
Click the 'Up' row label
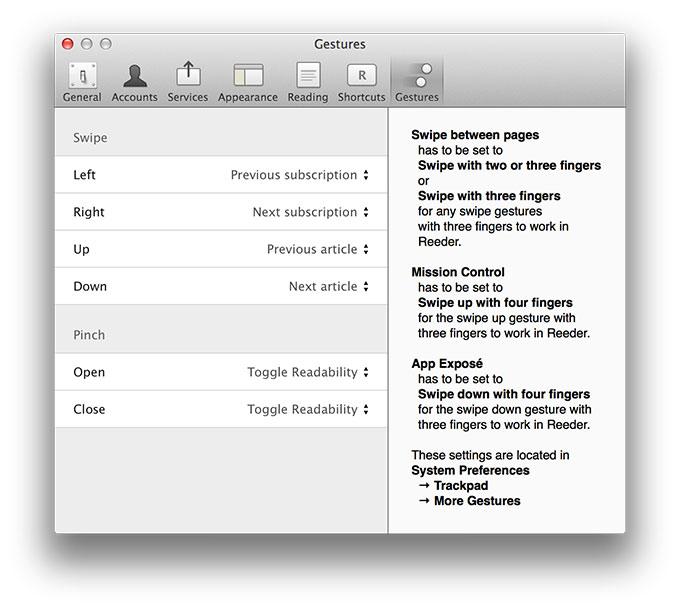(x=81, y=249)
